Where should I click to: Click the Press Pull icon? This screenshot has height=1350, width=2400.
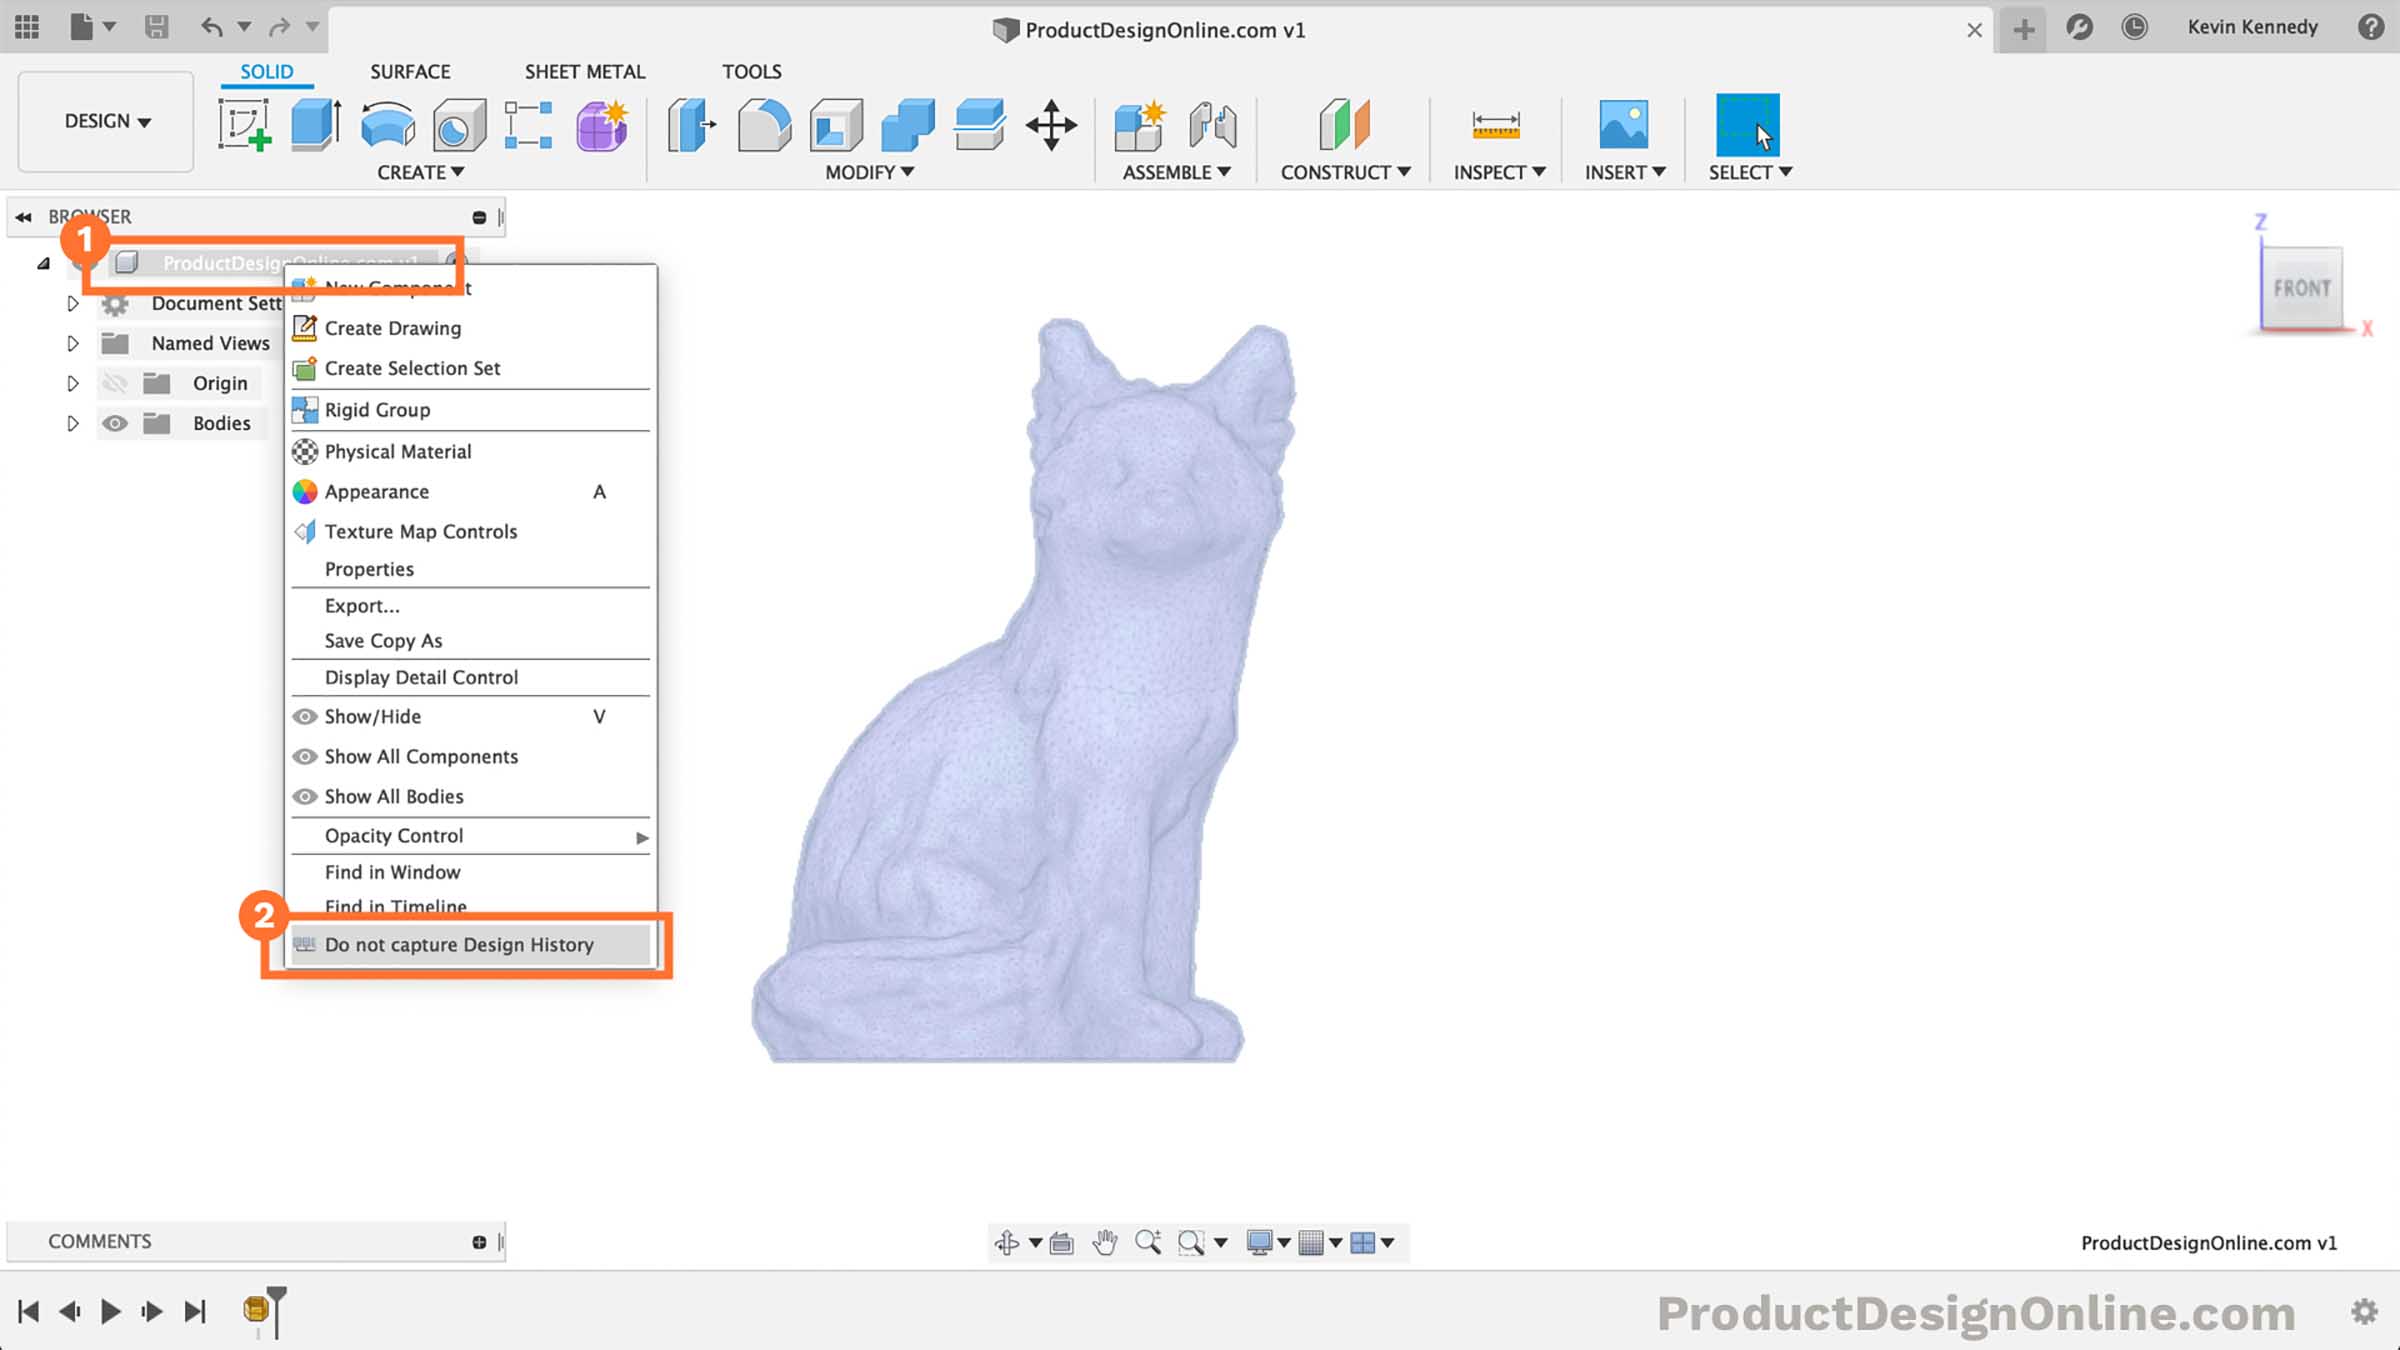[x=692, y=125]
